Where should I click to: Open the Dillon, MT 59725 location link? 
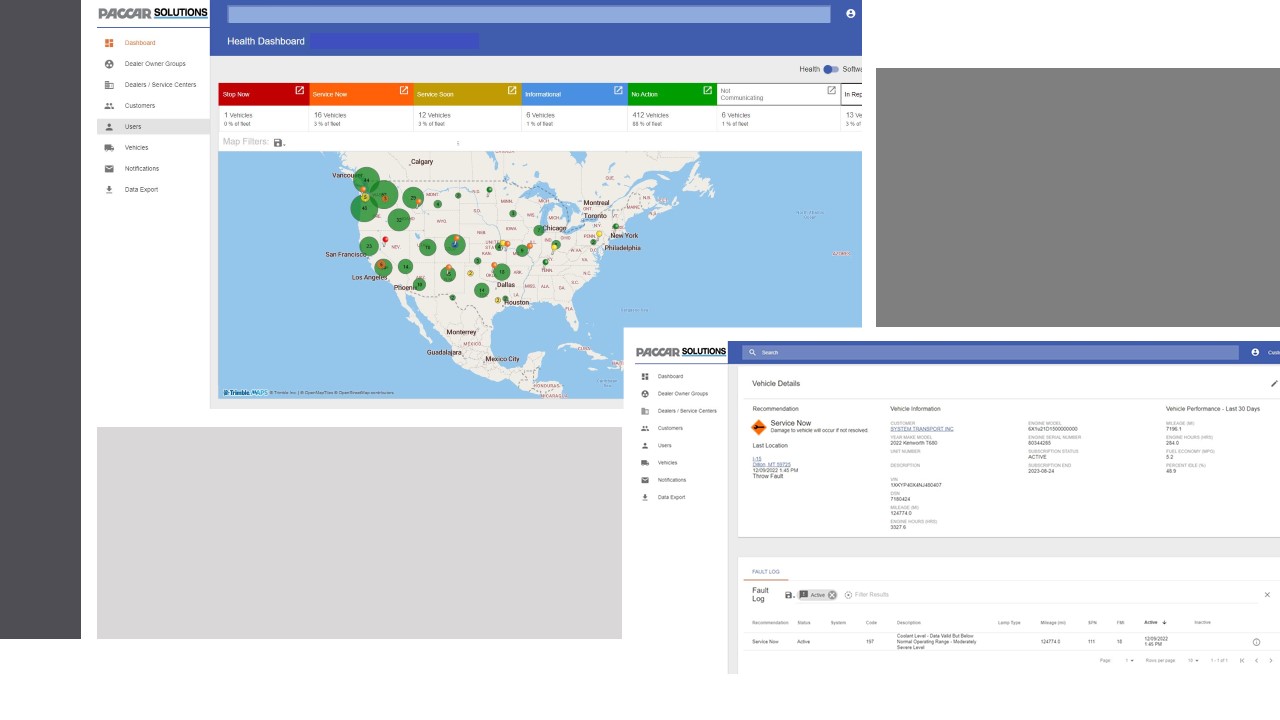(x=771, y=465)
